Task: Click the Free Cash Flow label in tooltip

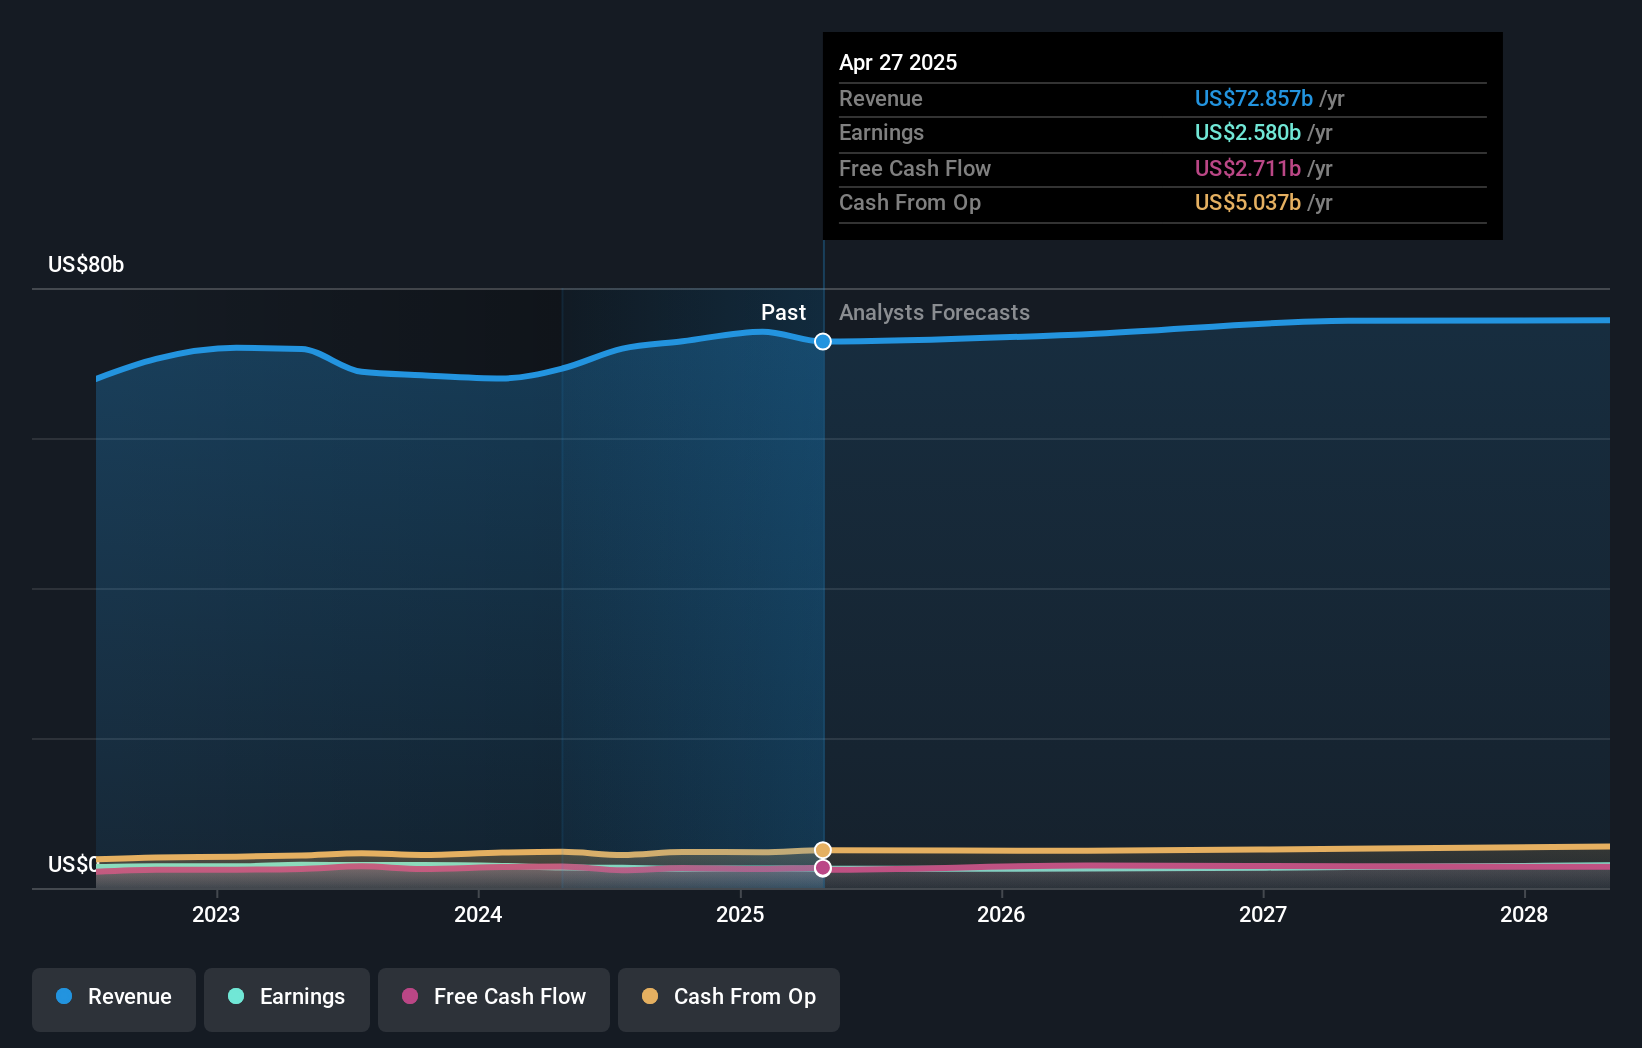Action: point(914,168)
